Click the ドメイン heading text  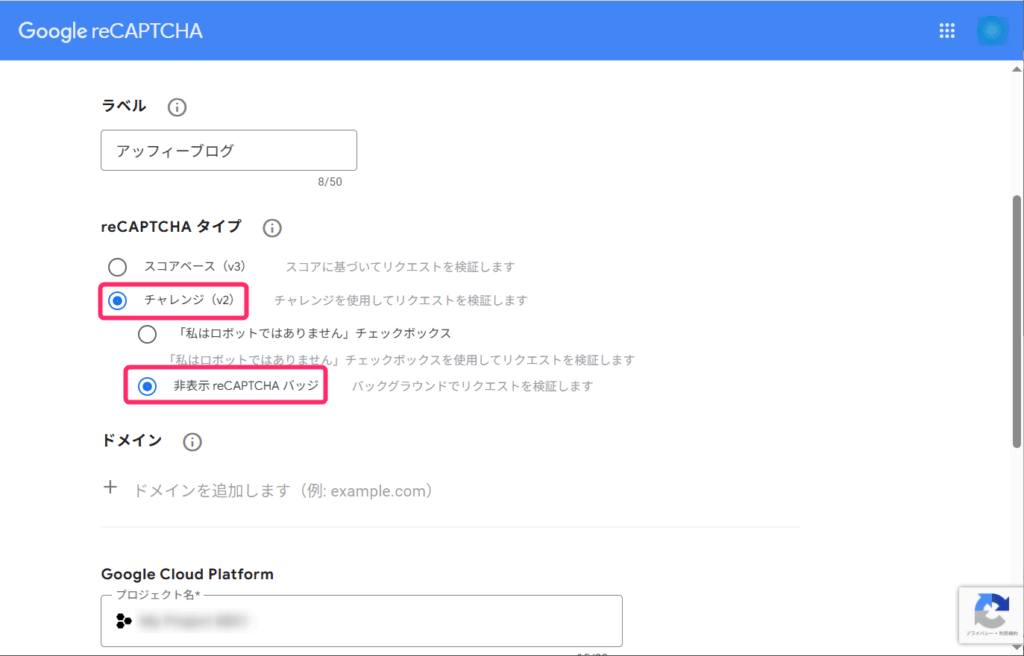[132, 440]
